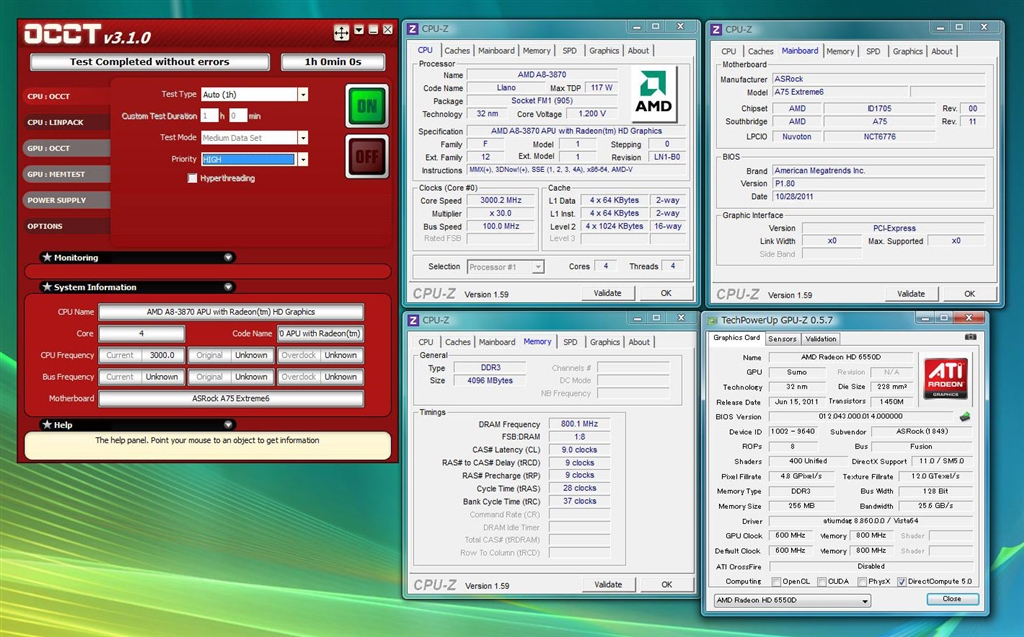Start the test with the green ON button
Image resolution: width=1024 pixels, height=637 pixels.
coord(367,106)
